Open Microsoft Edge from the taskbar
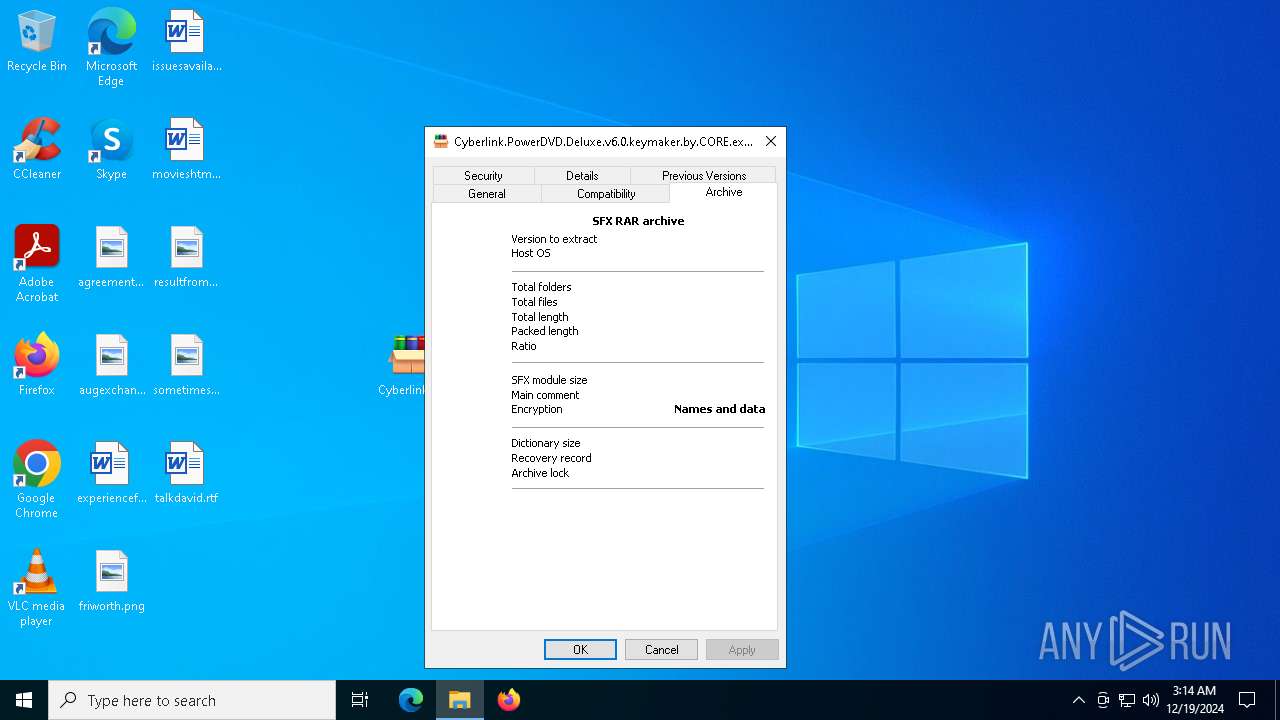Viewport: 1280px width, 720px height. tap(411, 700)
